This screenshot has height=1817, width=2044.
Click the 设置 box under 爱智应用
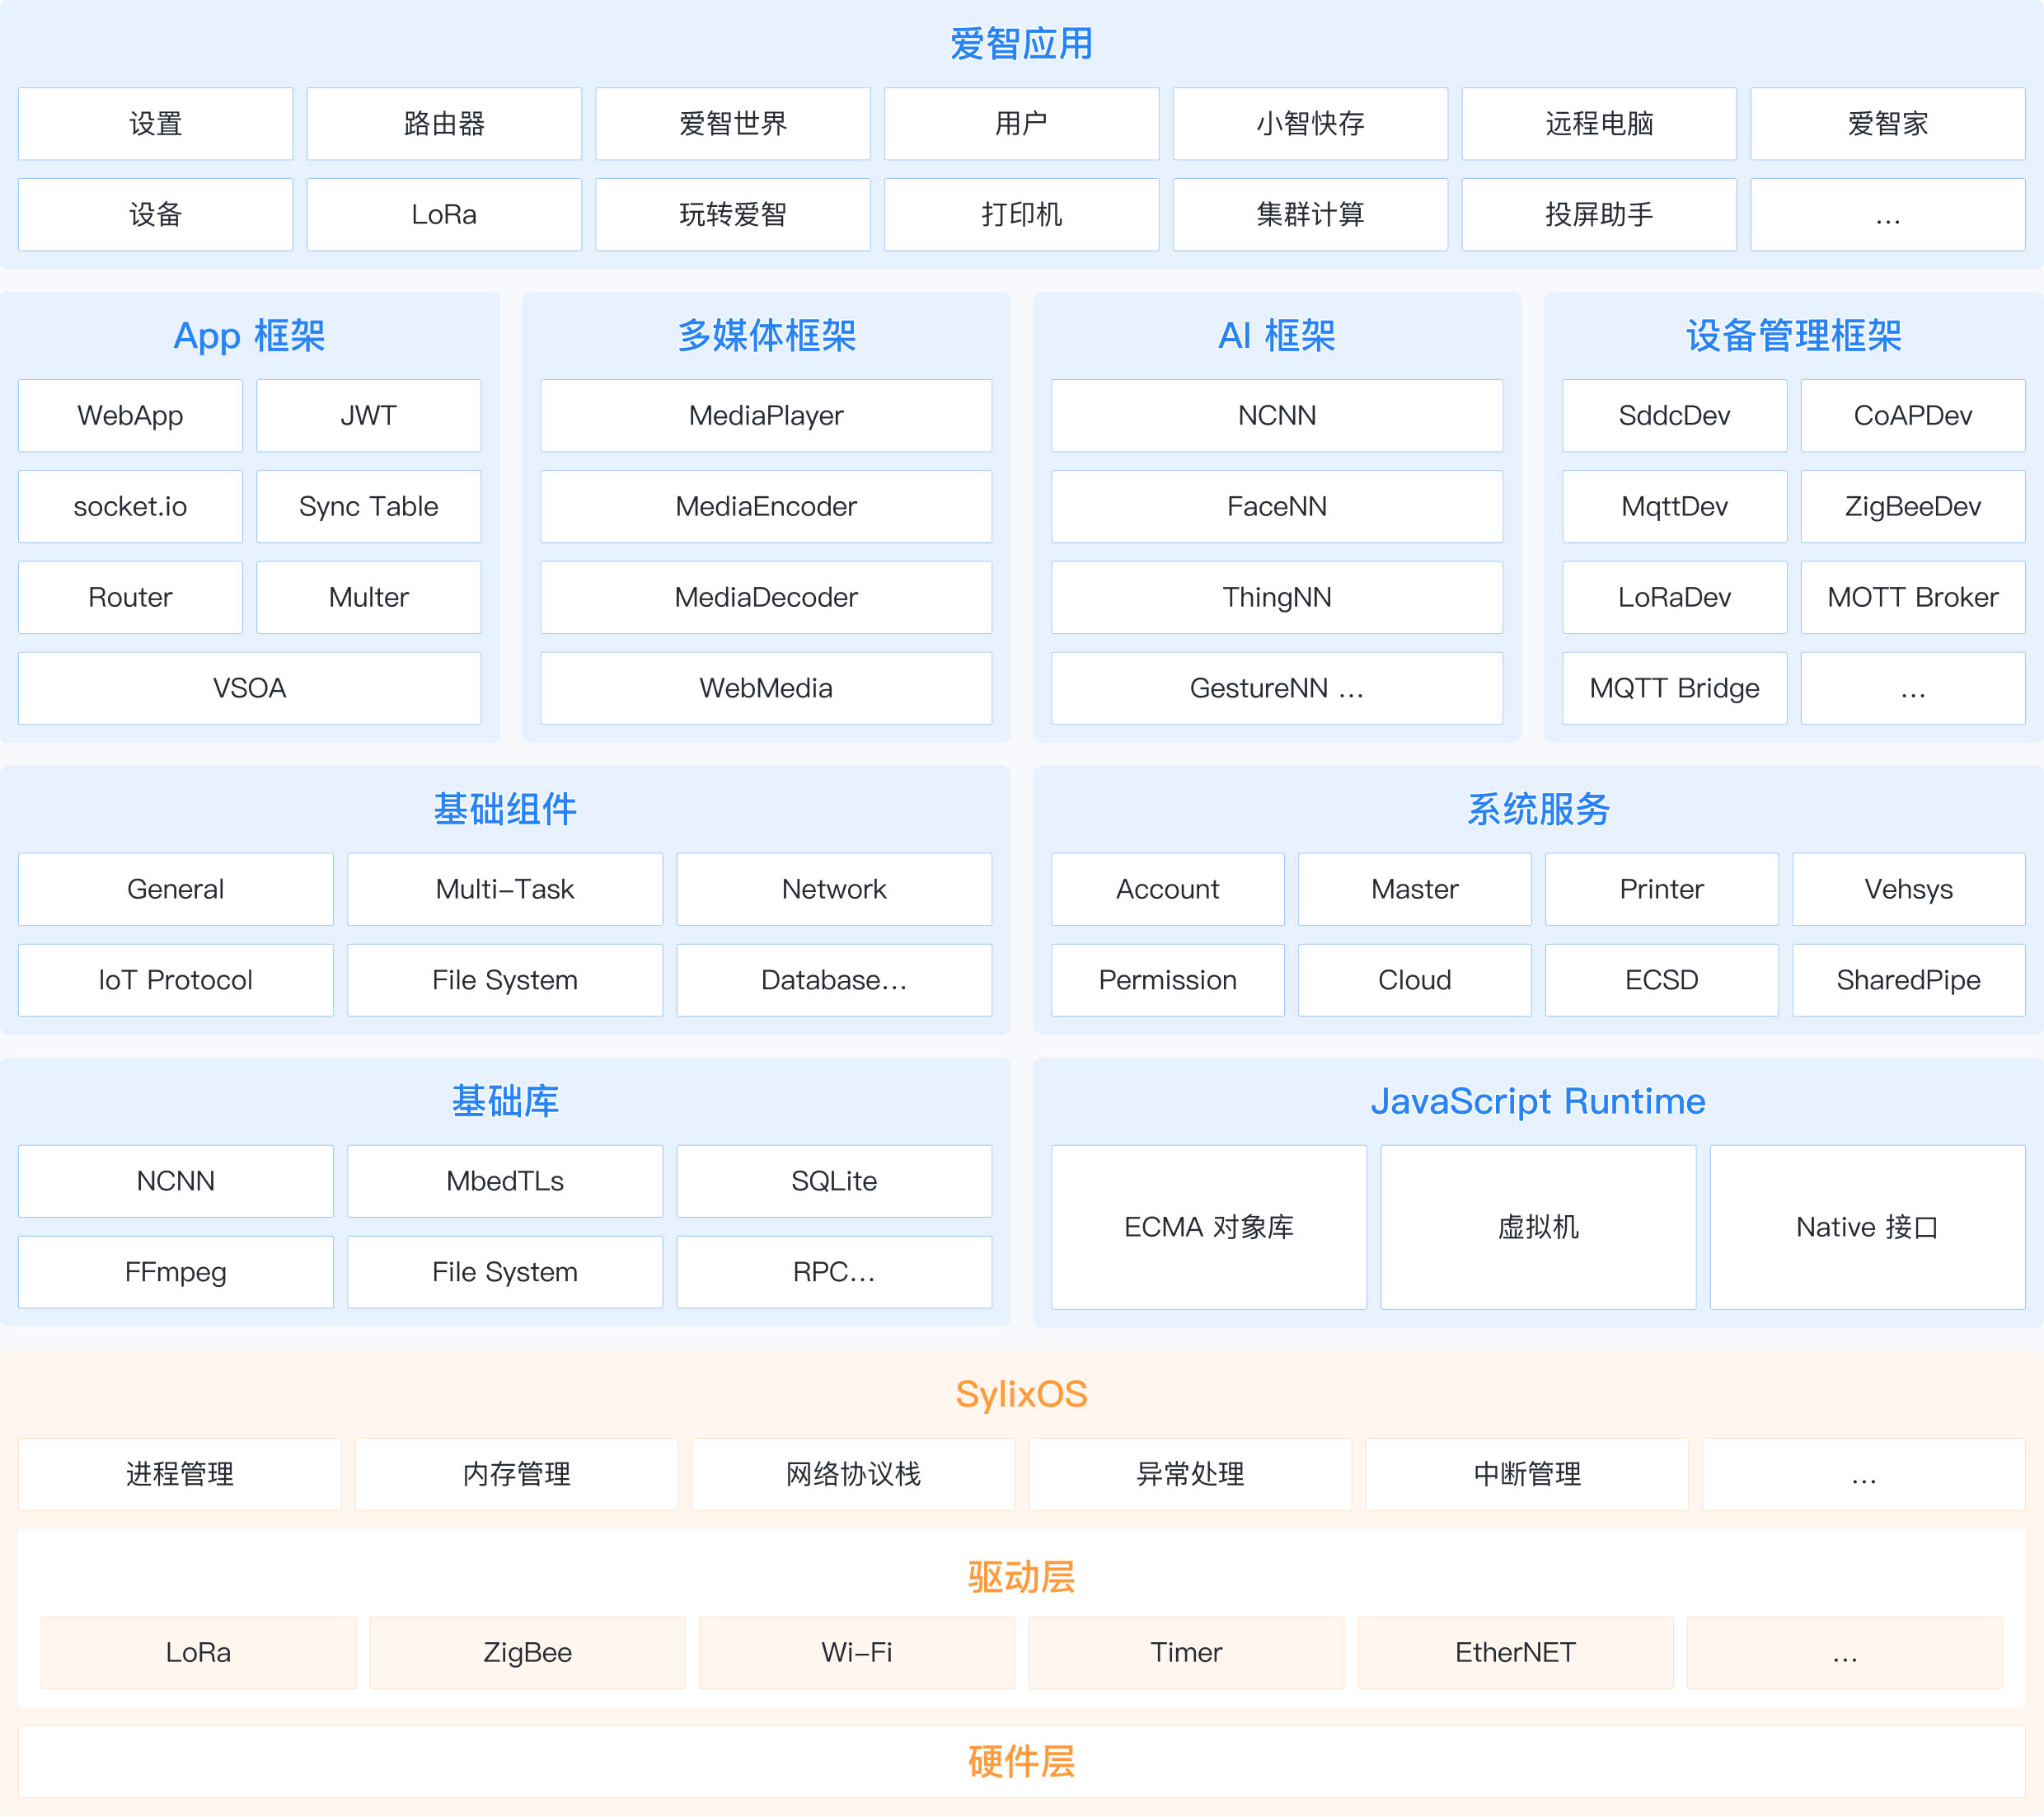(155, 124)
